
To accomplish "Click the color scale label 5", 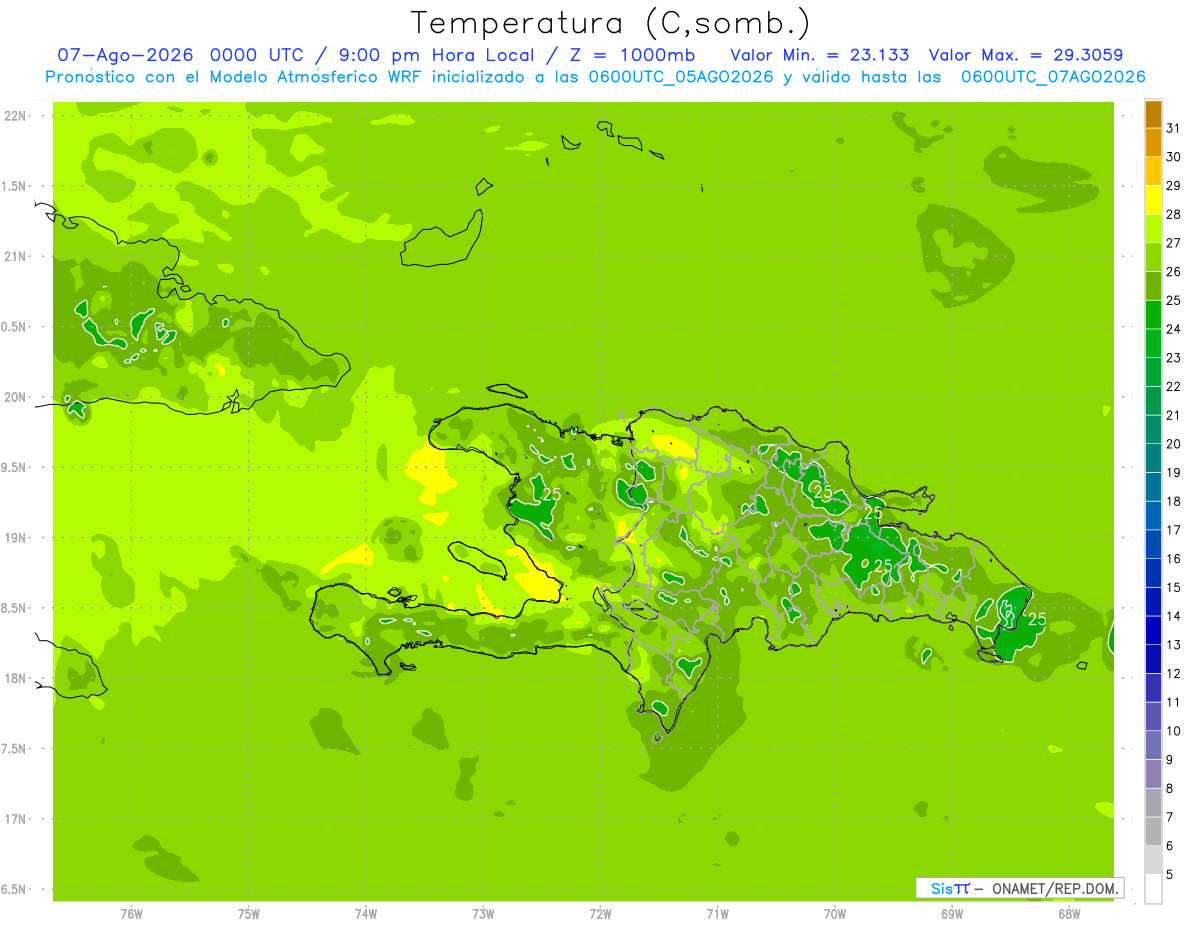I will [x=1170, y=875].
